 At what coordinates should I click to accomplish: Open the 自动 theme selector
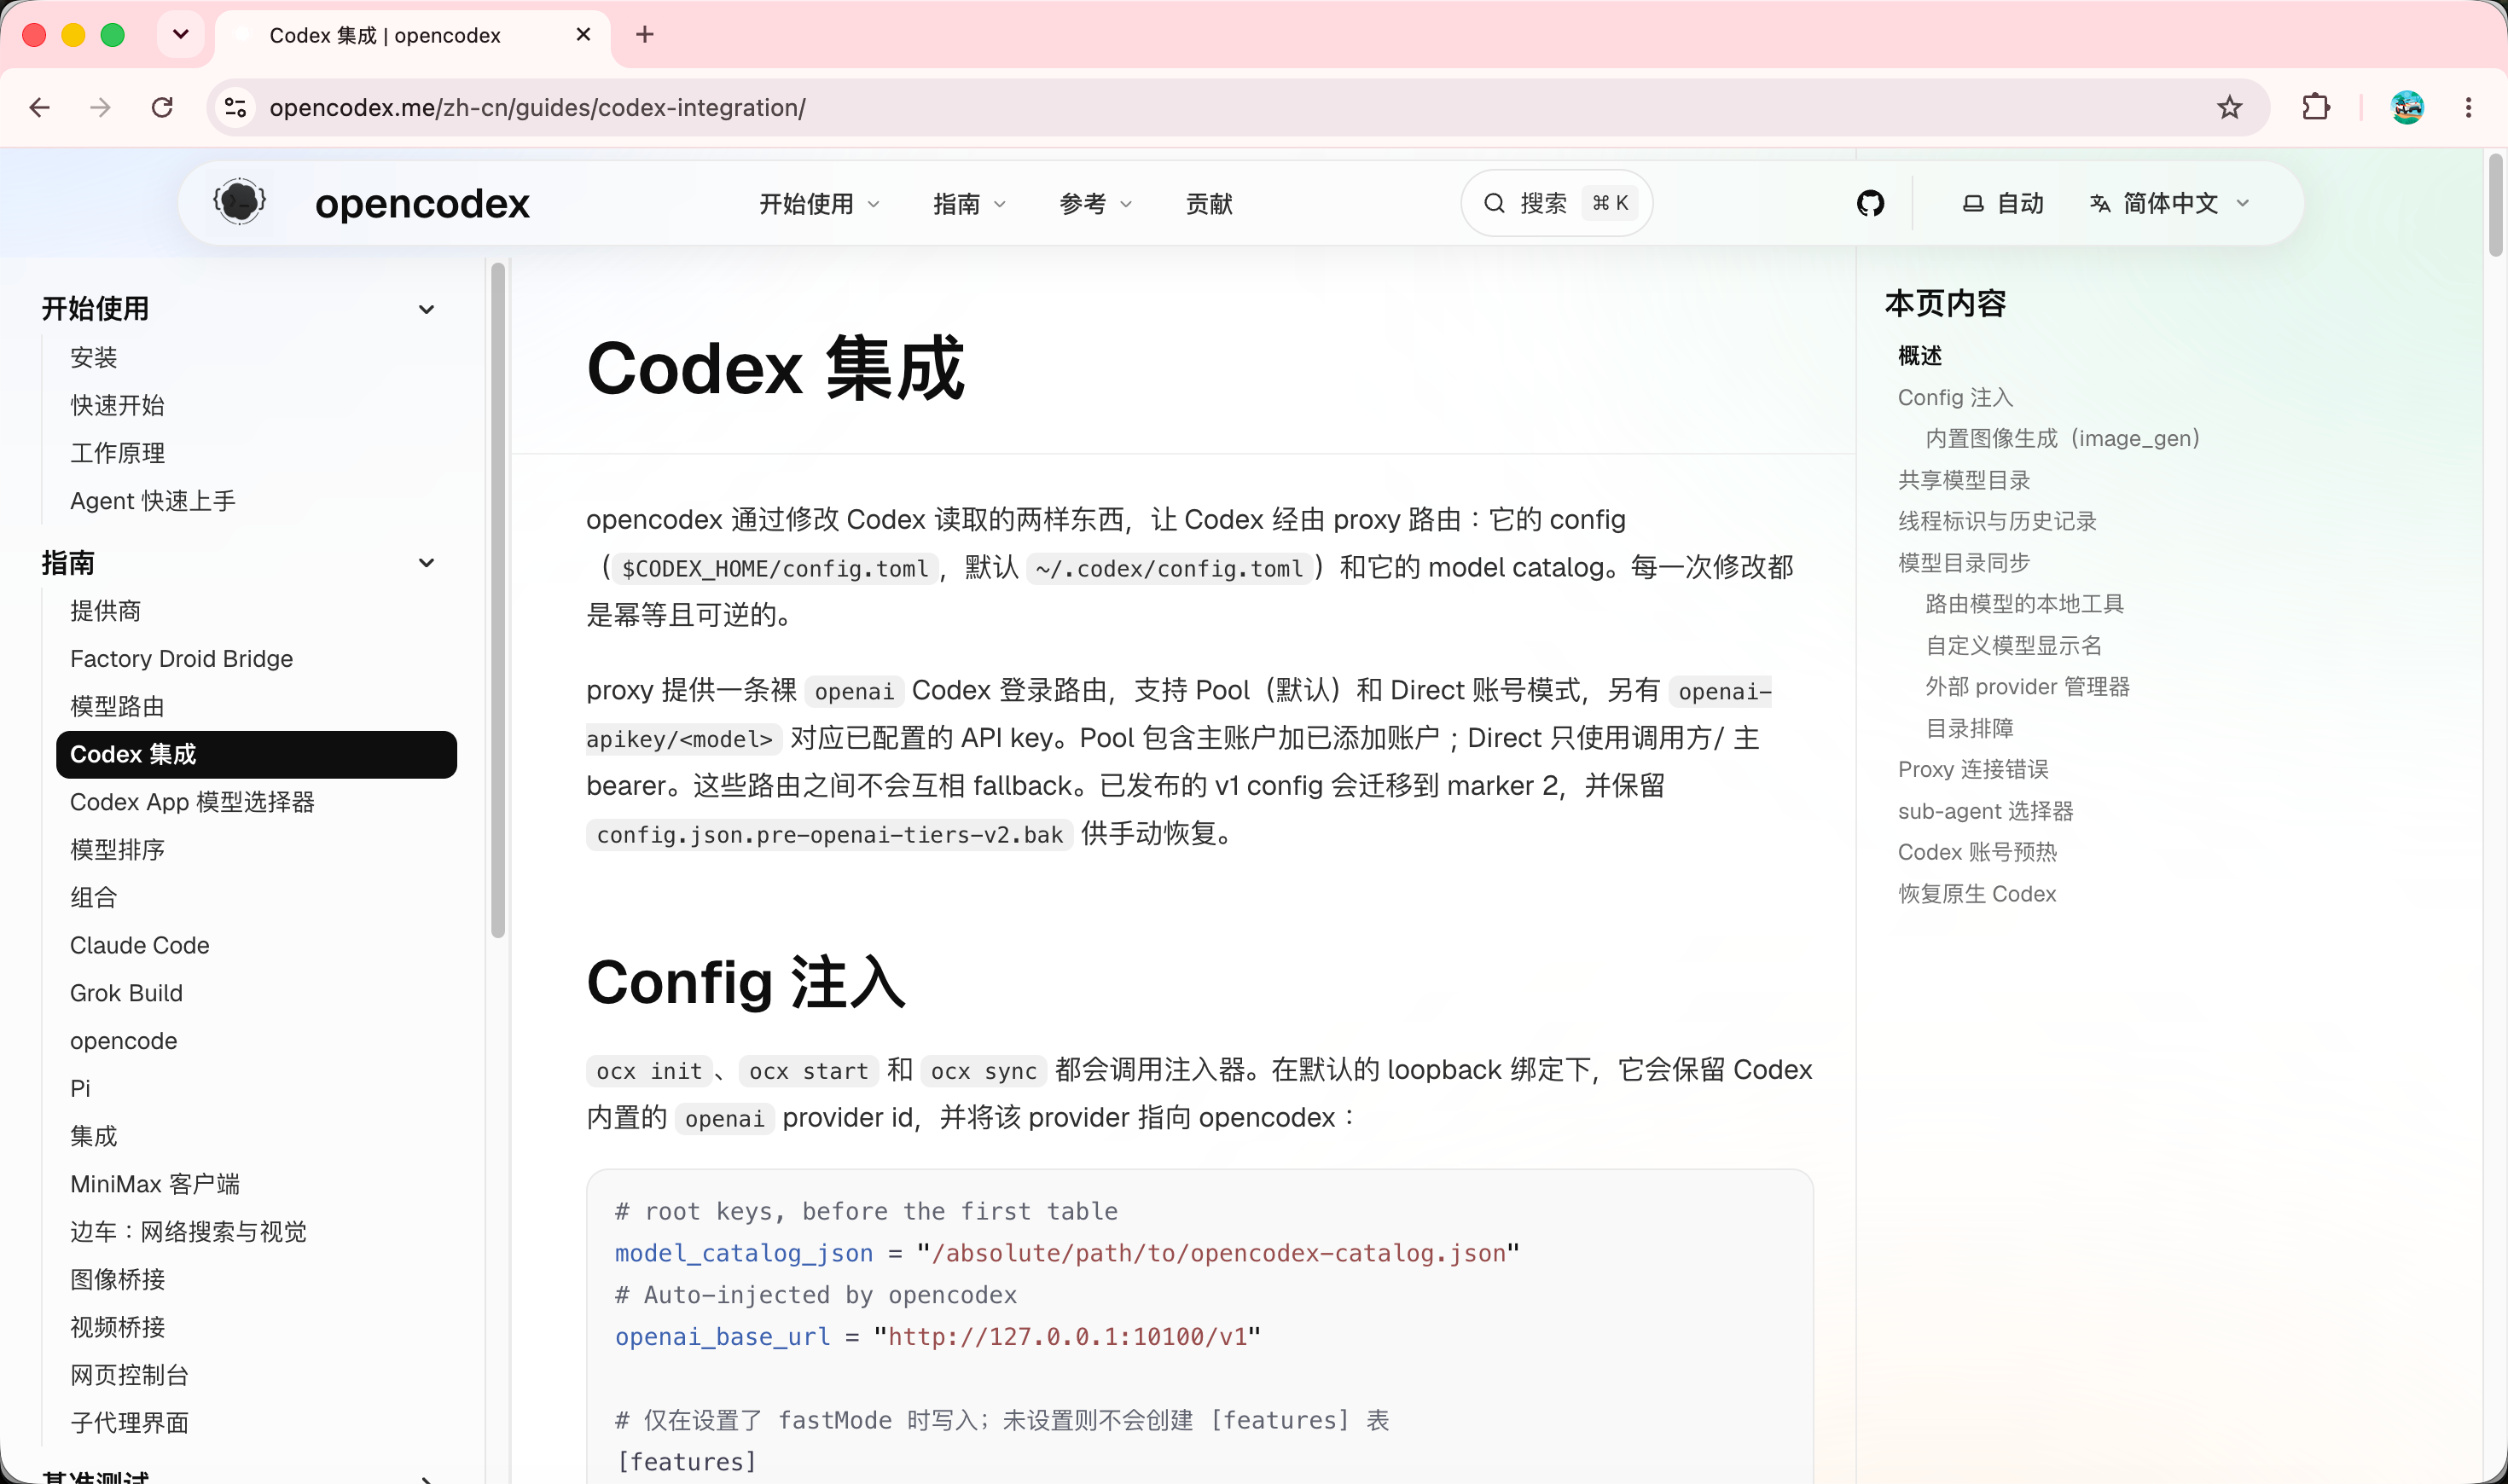coord(2003,204)
